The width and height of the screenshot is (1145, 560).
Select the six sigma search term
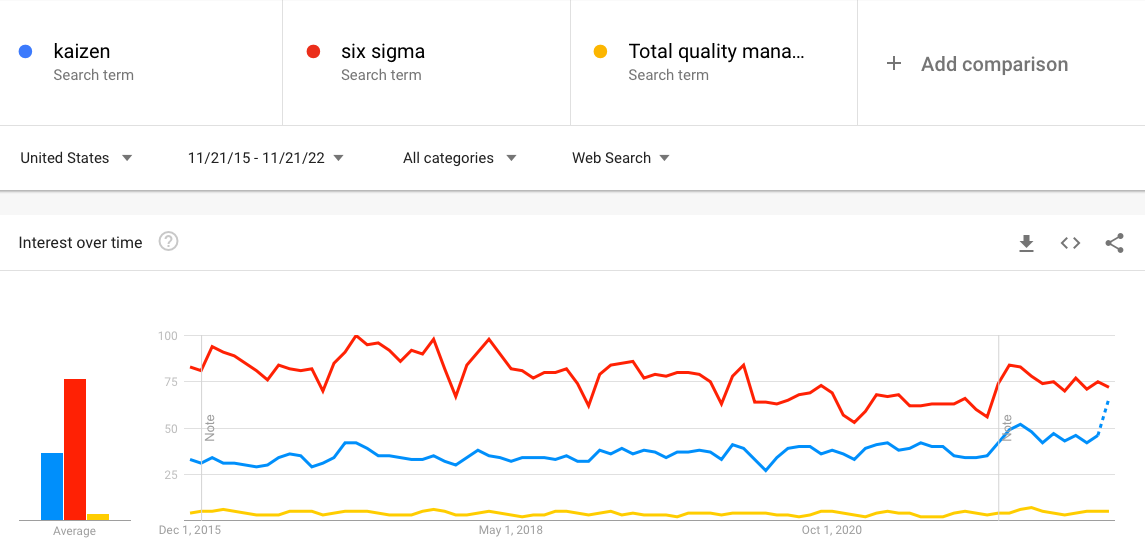pos(382,51)
